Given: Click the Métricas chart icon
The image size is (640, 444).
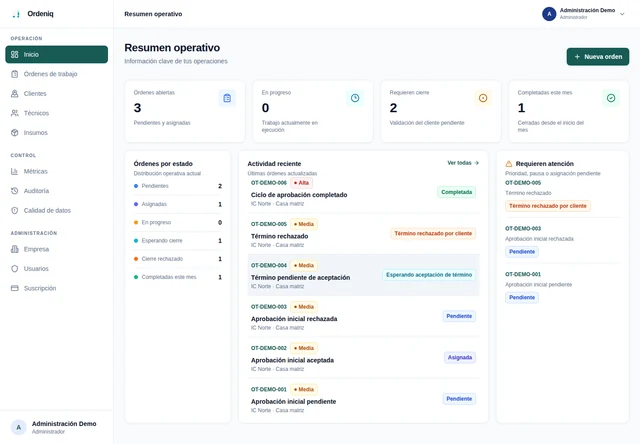Looking at the screenshot, I should coord(15,171).
